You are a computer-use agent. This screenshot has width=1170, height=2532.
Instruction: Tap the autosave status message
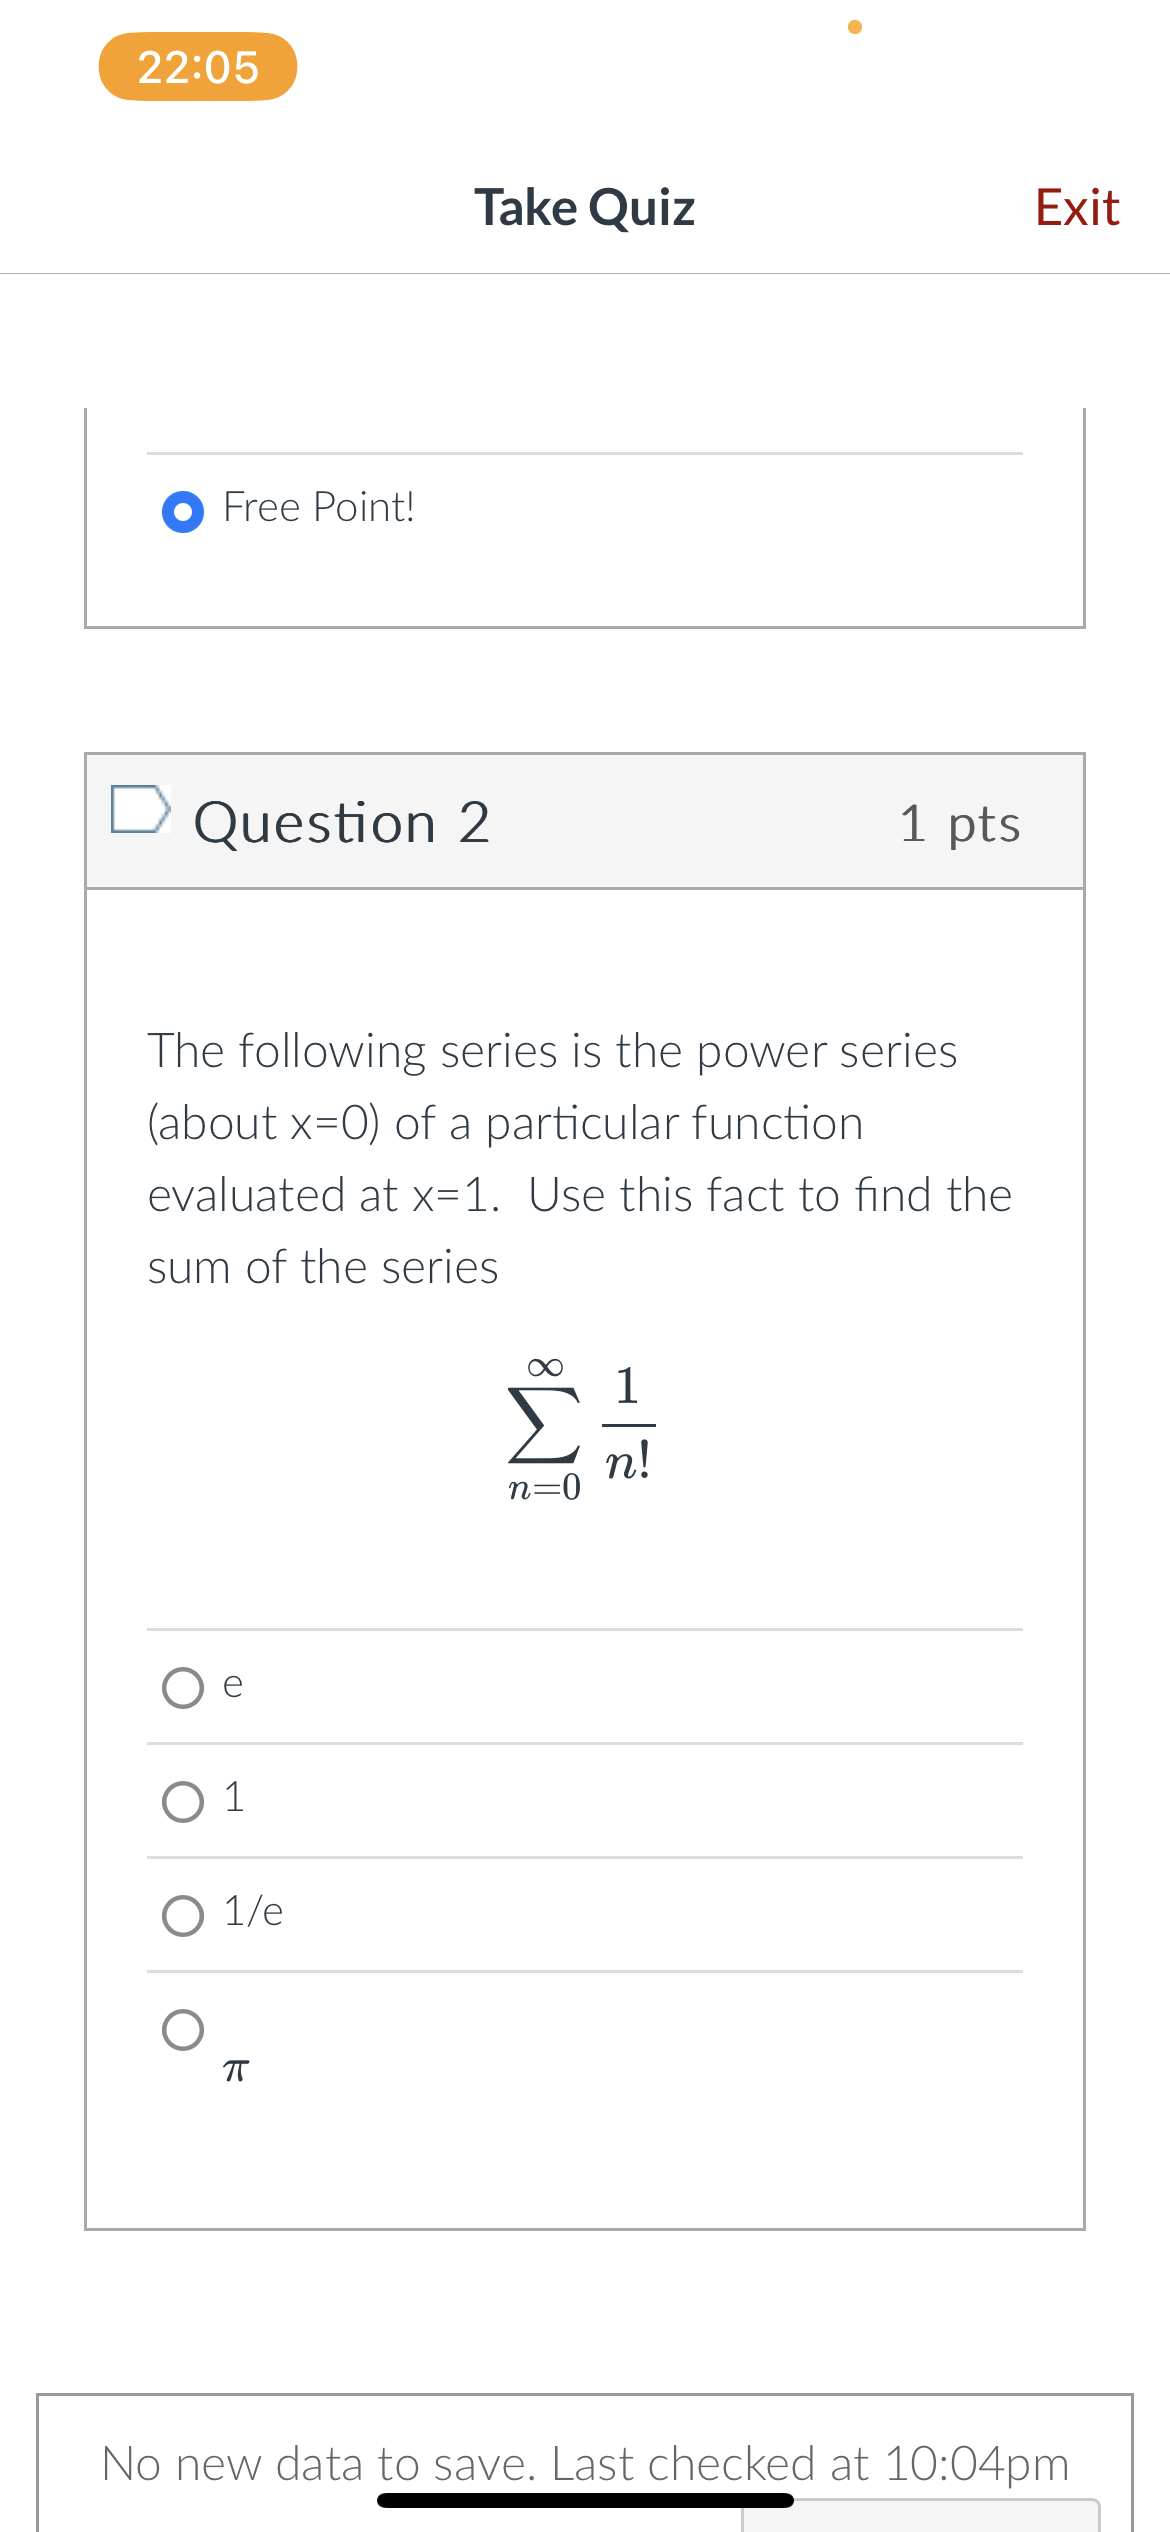click(585, 2464)
